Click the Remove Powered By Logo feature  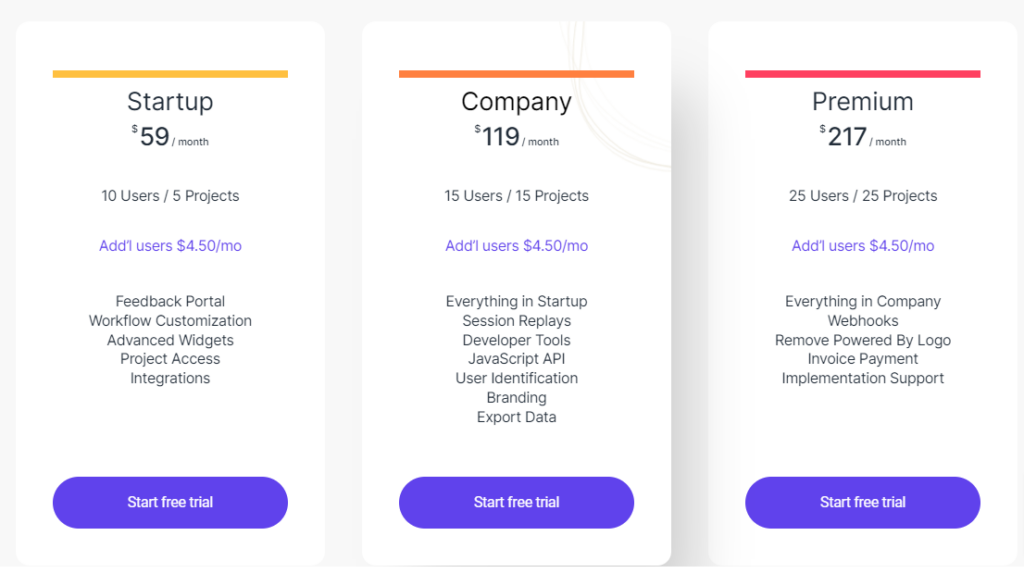pyautogui.click(x=862, y=340)
